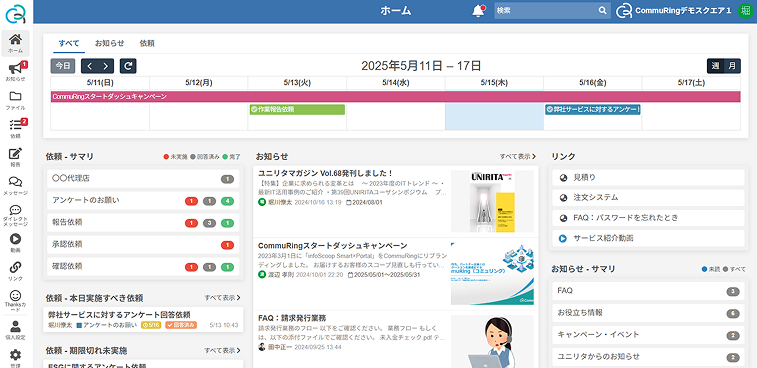
Task: Open ユニリタからのお知らせ summary row
Action: (x=648, y=357)
